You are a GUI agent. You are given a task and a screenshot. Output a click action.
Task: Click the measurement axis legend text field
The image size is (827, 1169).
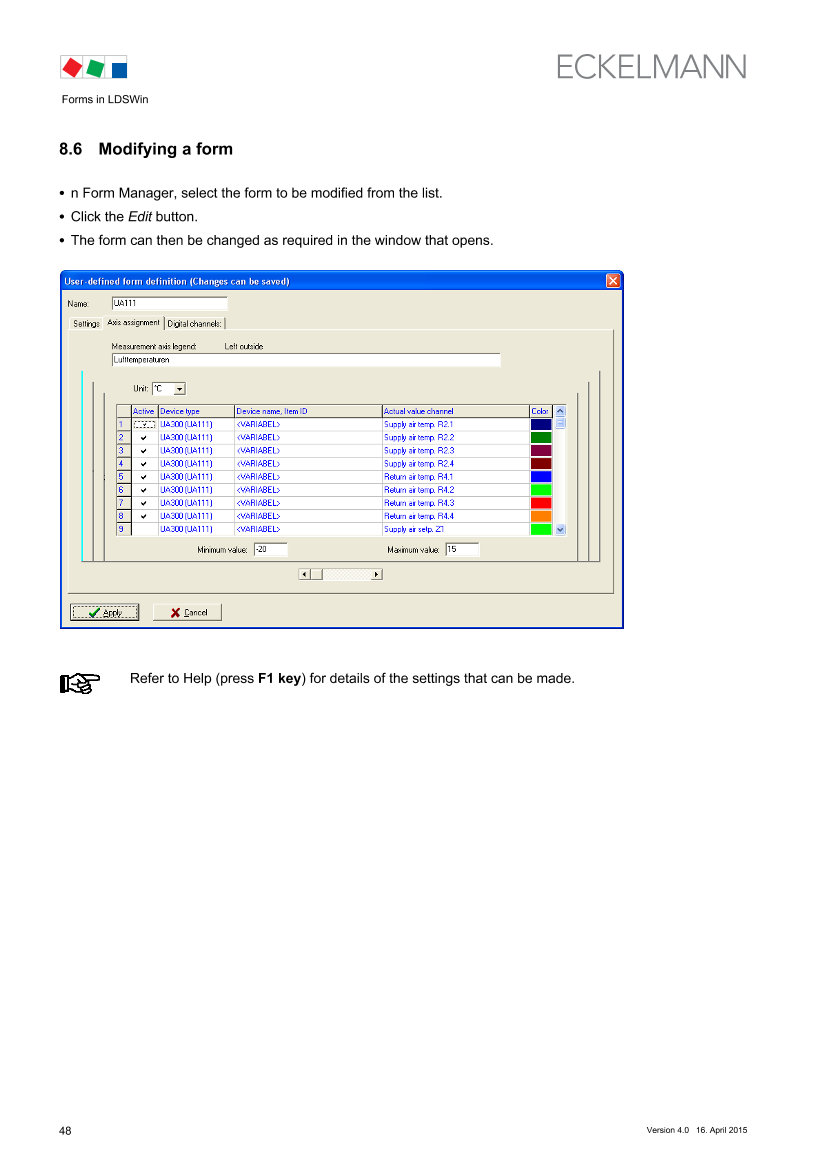(x=306, y=360)
